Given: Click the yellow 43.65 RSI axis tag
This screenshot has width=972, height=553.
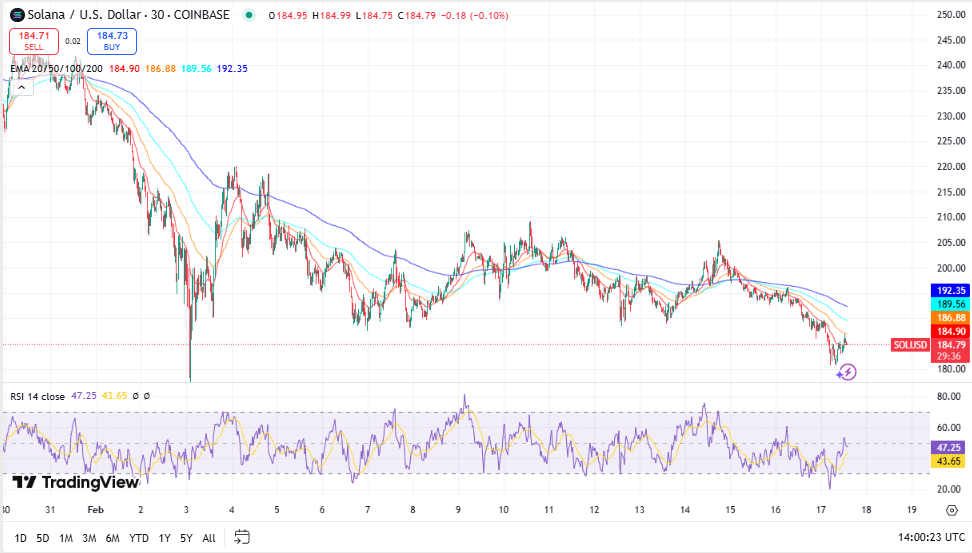Looking at the screenshot, I should (x=948, y=461).
